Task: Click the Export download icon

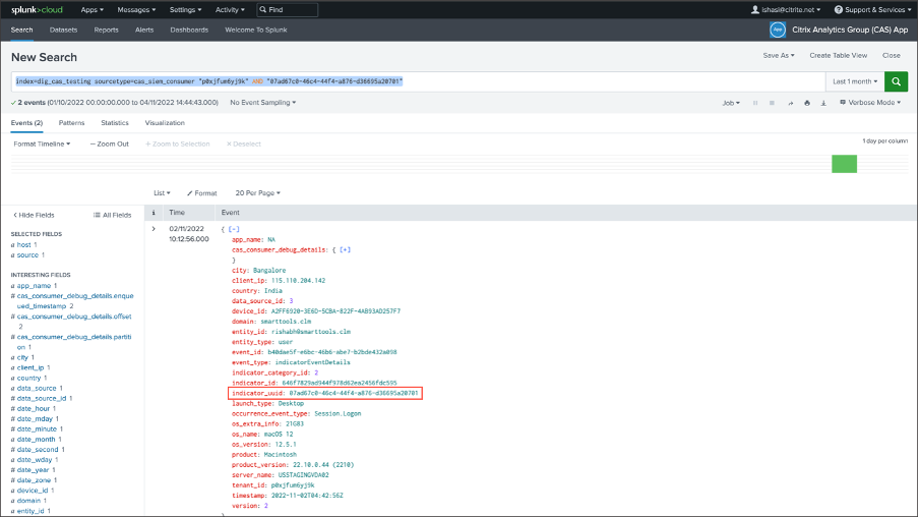Action: [823, 103]
